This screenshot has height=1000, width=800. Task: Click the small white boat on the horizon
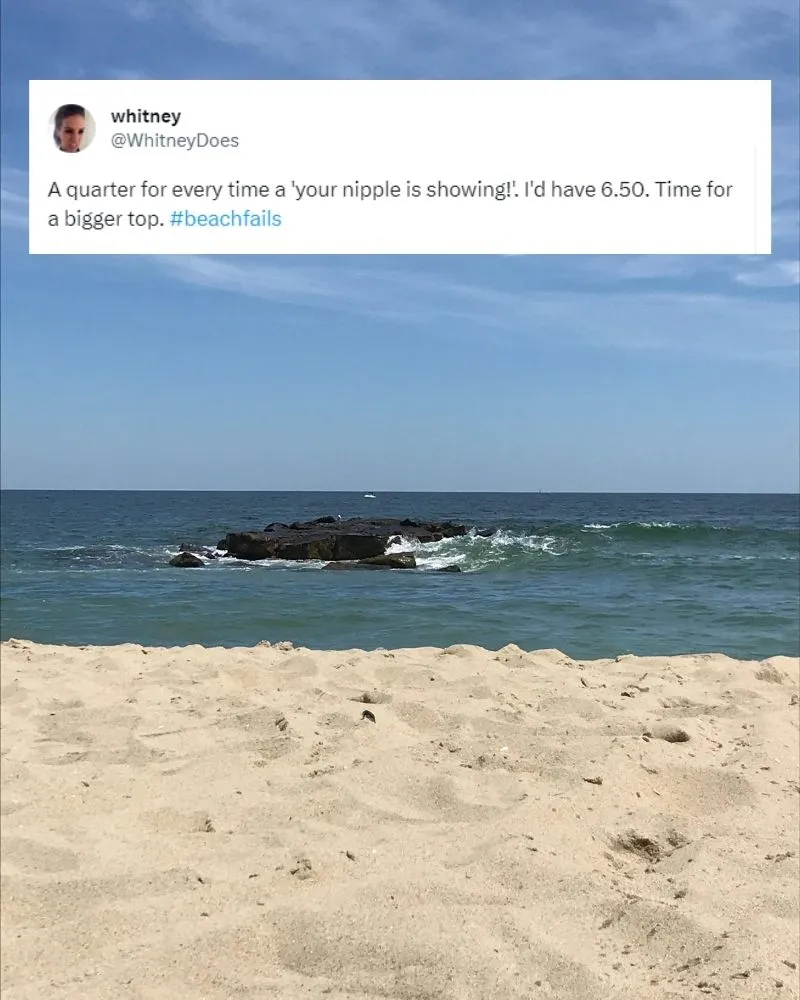(x=369, y=495)
